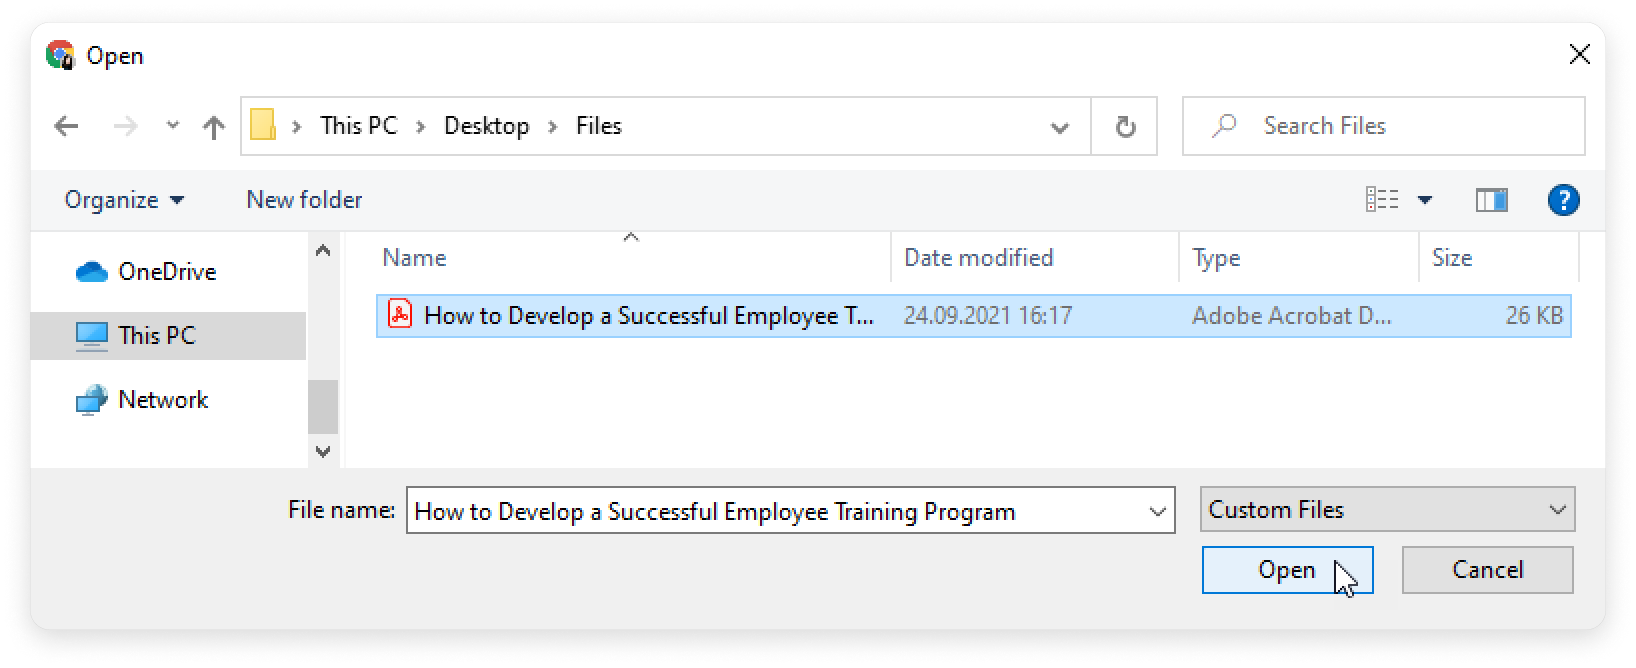Viewport: 1636px width, 668px height.
Task: Click the folder icon in address bar
Action: pyautogui.click(x=263, y=126)
